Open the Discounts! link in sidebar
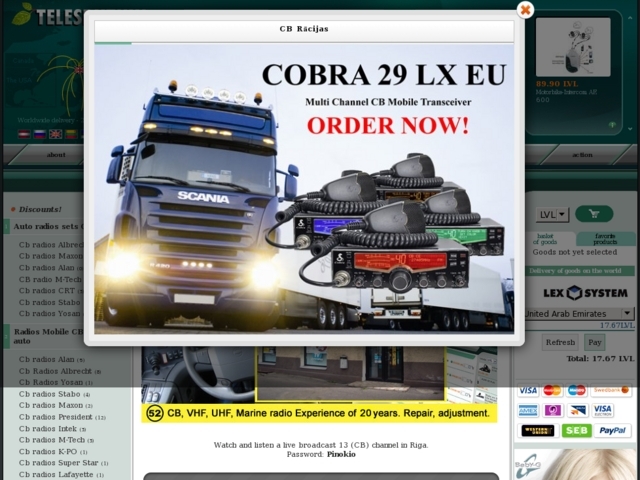This screenshot has width=640, height=480. pos(40,209)
